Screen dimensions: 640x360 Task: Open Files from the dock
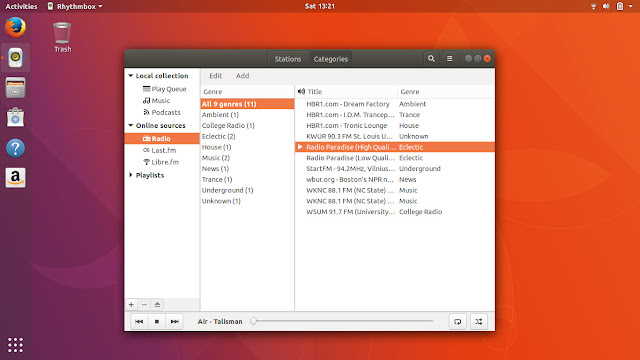tap(15, 88)
